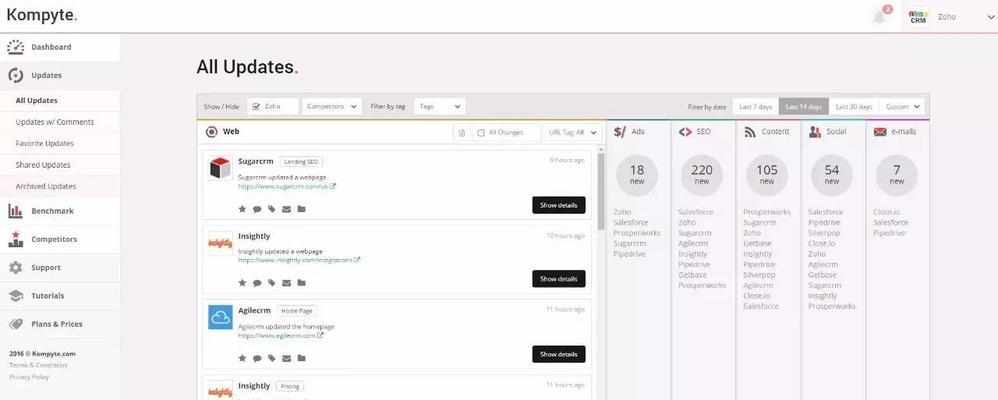Click the Web feed vertical scrollbar

click(x=601, y=191)
